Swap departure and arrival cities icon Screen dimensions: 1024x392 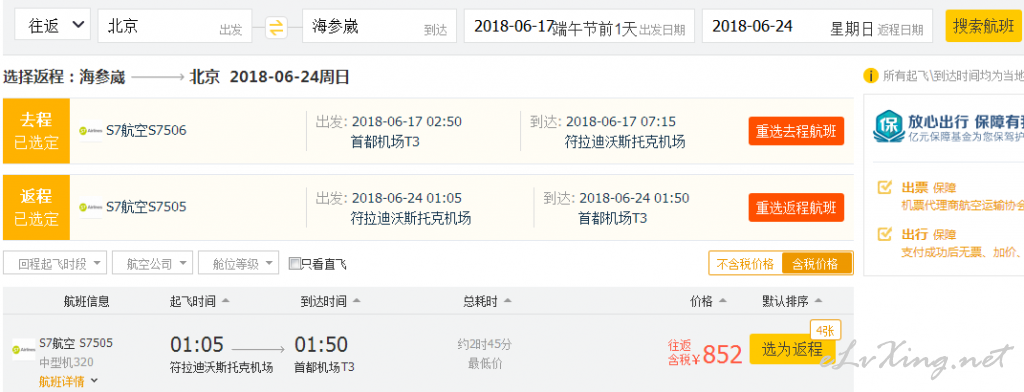pyautogui.click(x=277, y=27)
